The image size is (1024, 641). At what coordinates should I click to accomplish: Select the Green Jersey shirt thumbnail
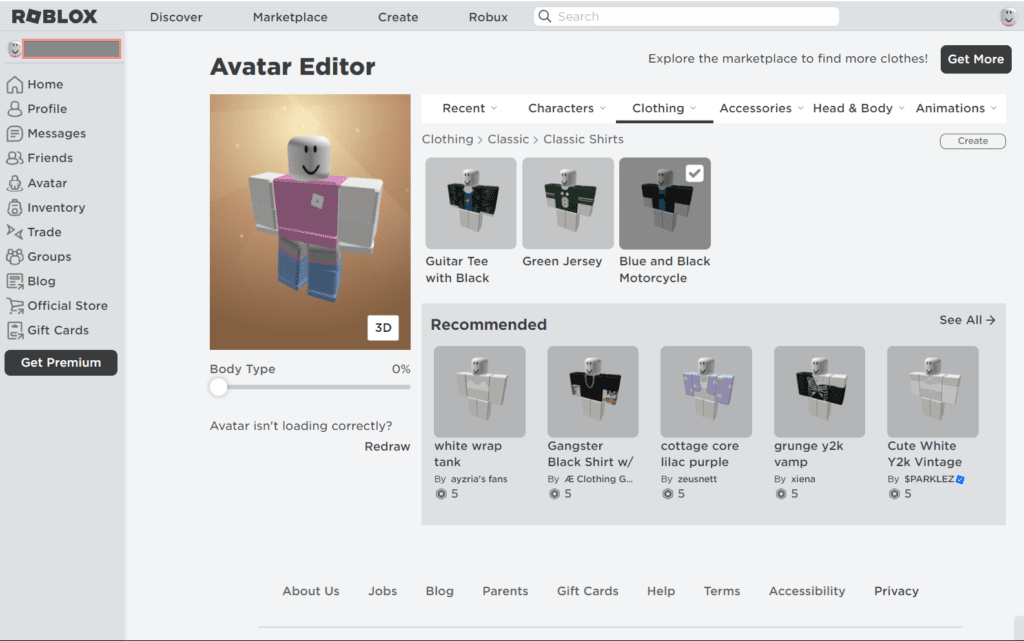click(568, 203)
